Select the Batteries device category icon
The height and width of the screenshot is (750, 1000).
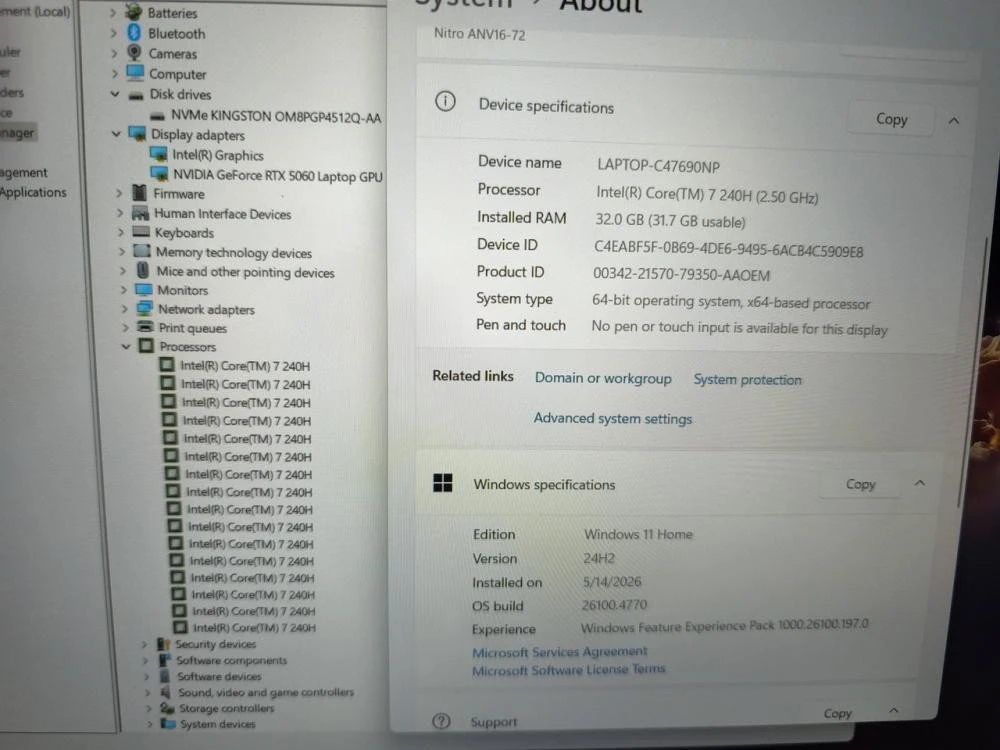point(134,12)
